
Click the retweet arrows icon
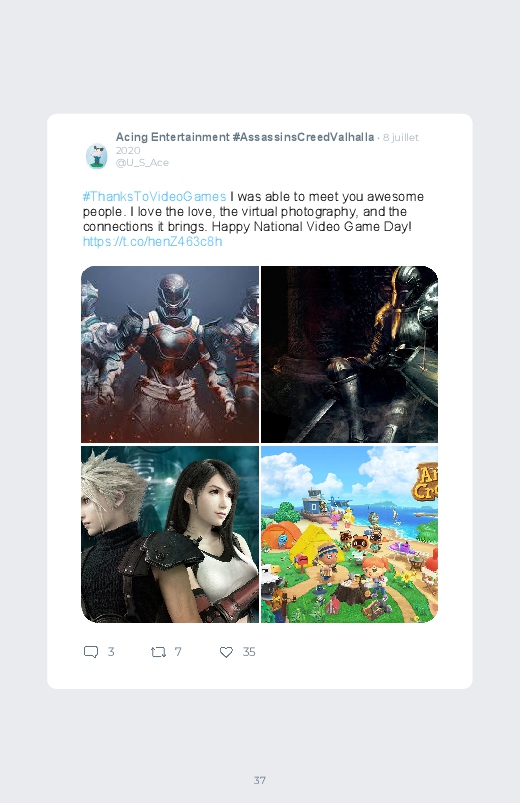tap(158, 652)
